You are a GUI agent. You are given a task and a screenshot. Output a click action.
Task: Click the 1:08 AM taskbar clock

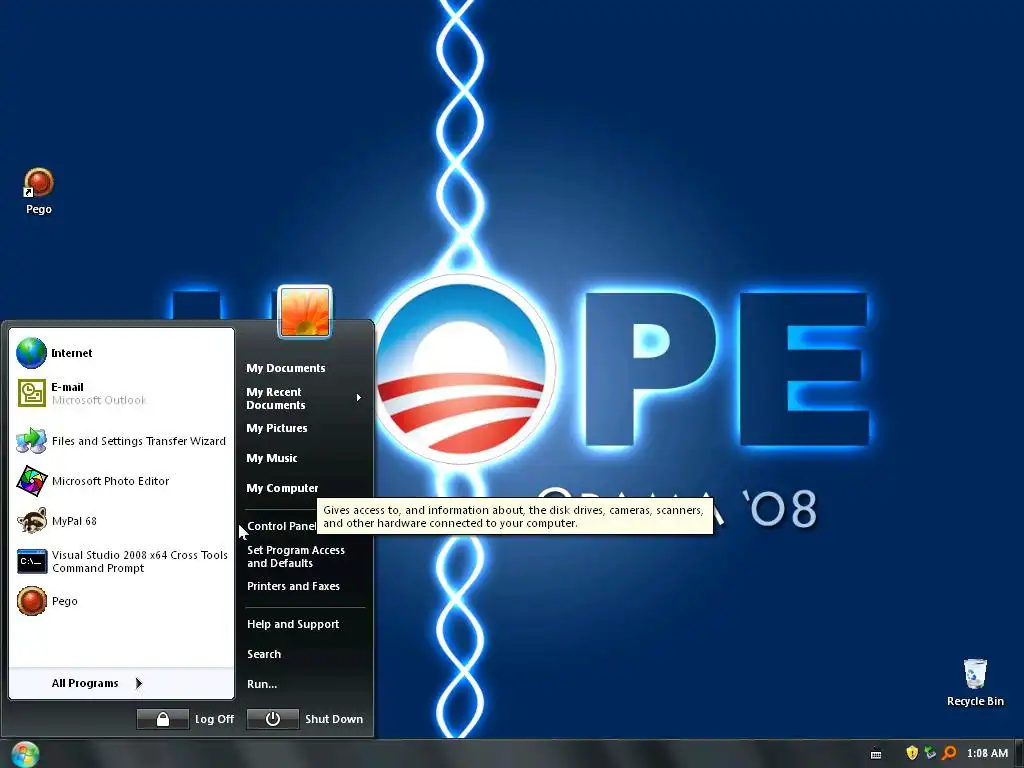(987, 754)
